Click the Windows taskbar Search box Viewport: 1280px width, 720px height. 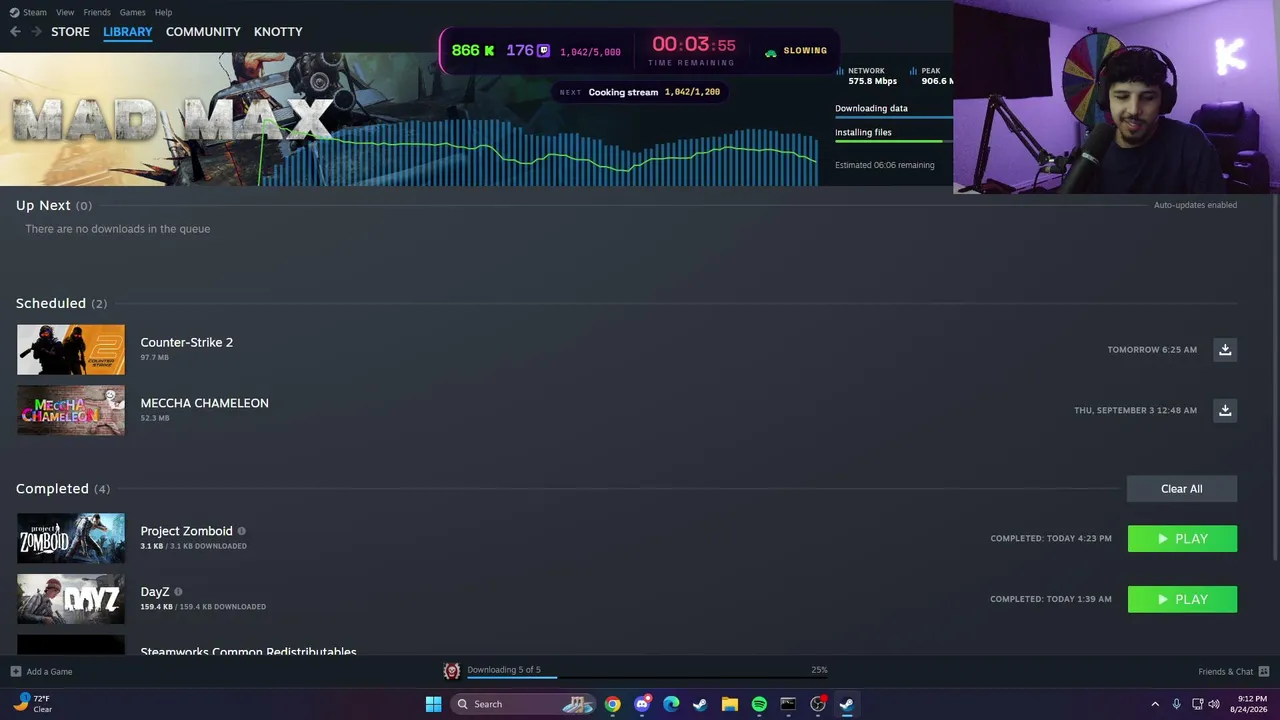point(523,704)
